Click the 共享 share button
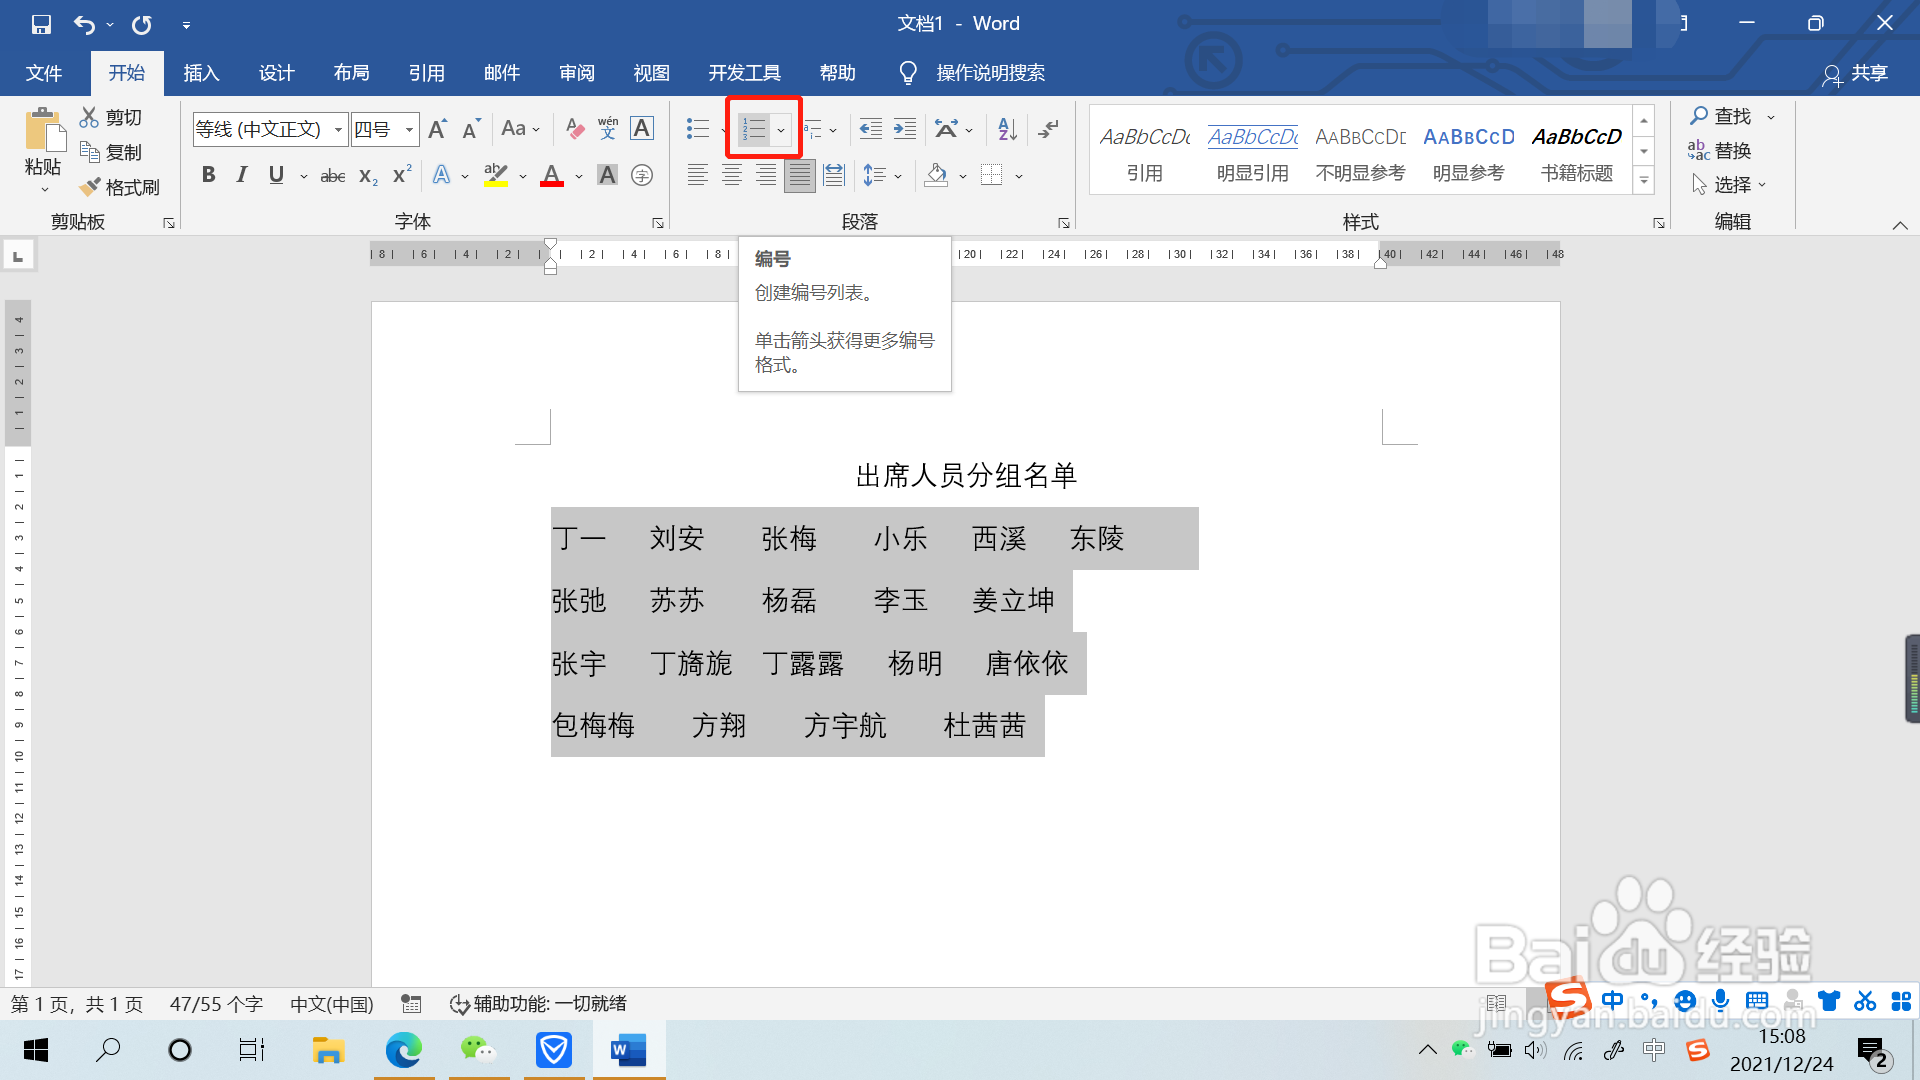1920x1080 pixels. point(1856,73)
